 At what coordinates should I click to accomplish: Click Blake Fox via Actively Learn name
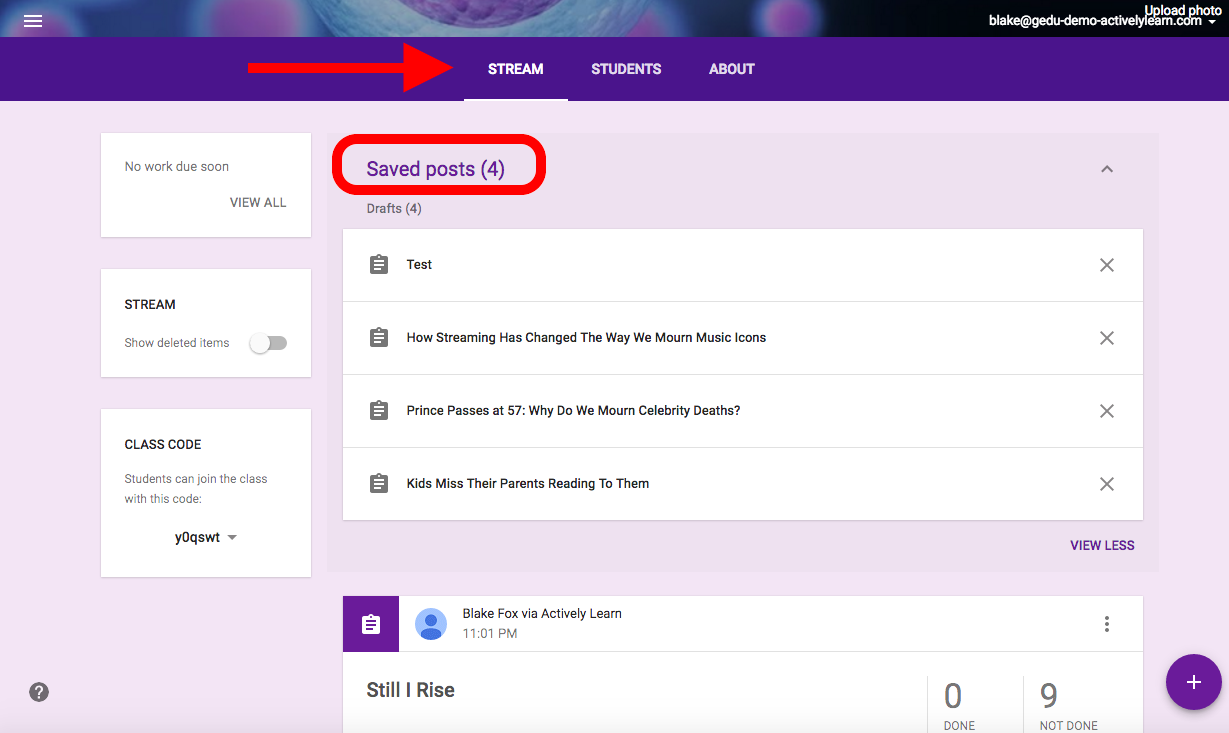[x=542, y=614]
